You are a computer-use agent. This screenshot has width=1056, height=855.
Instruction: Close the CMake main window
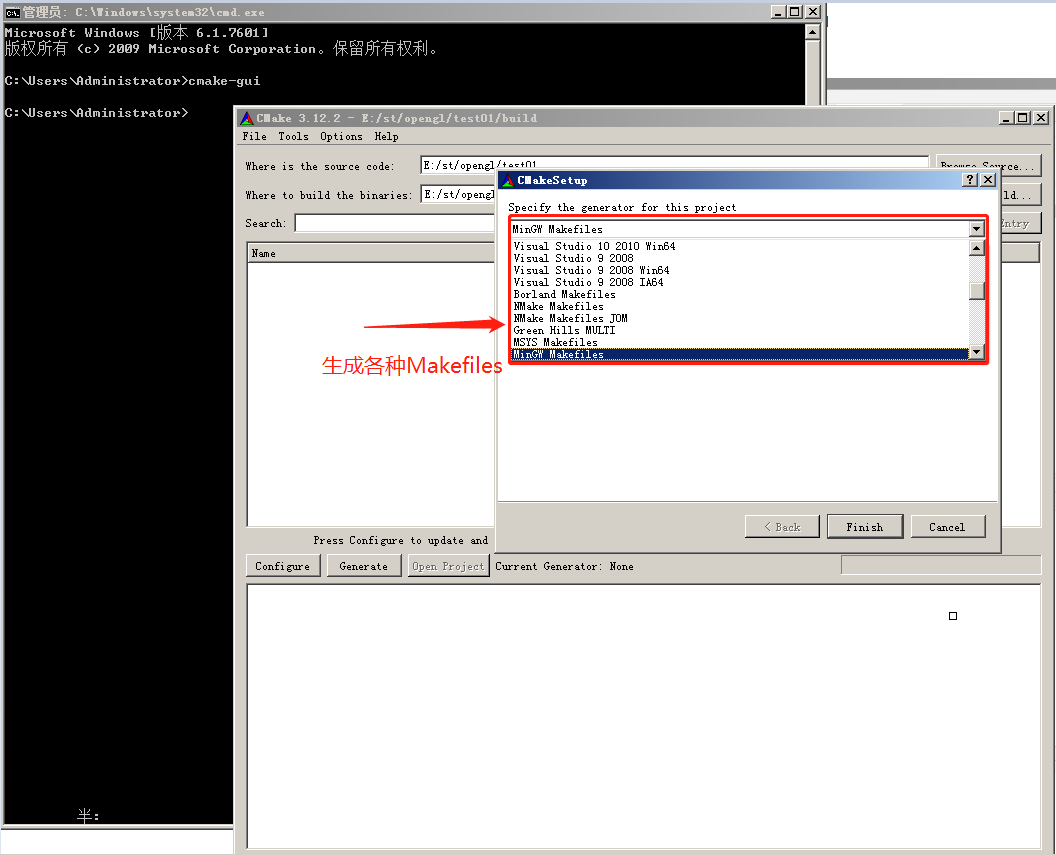click(1041, 118)
